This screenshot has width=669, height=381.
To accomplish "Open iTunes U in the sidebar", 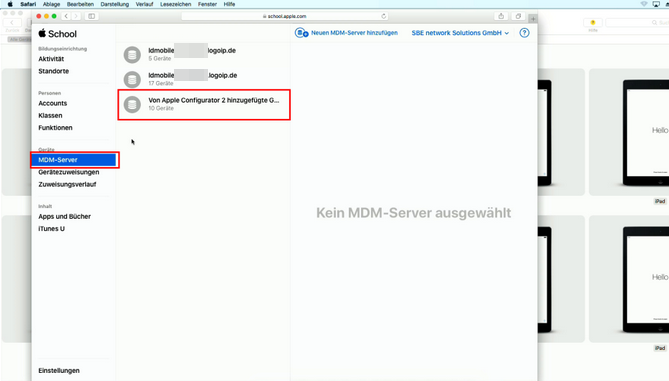I will [52, 229].
